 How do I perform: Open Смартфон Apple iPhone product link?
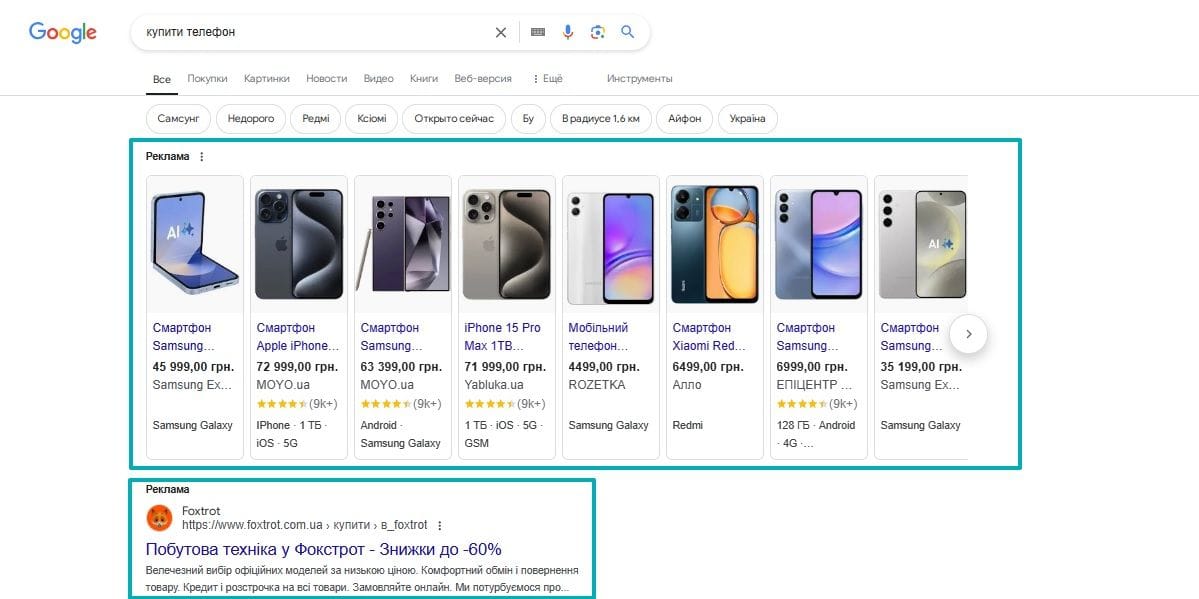click(x=297, y=337)
